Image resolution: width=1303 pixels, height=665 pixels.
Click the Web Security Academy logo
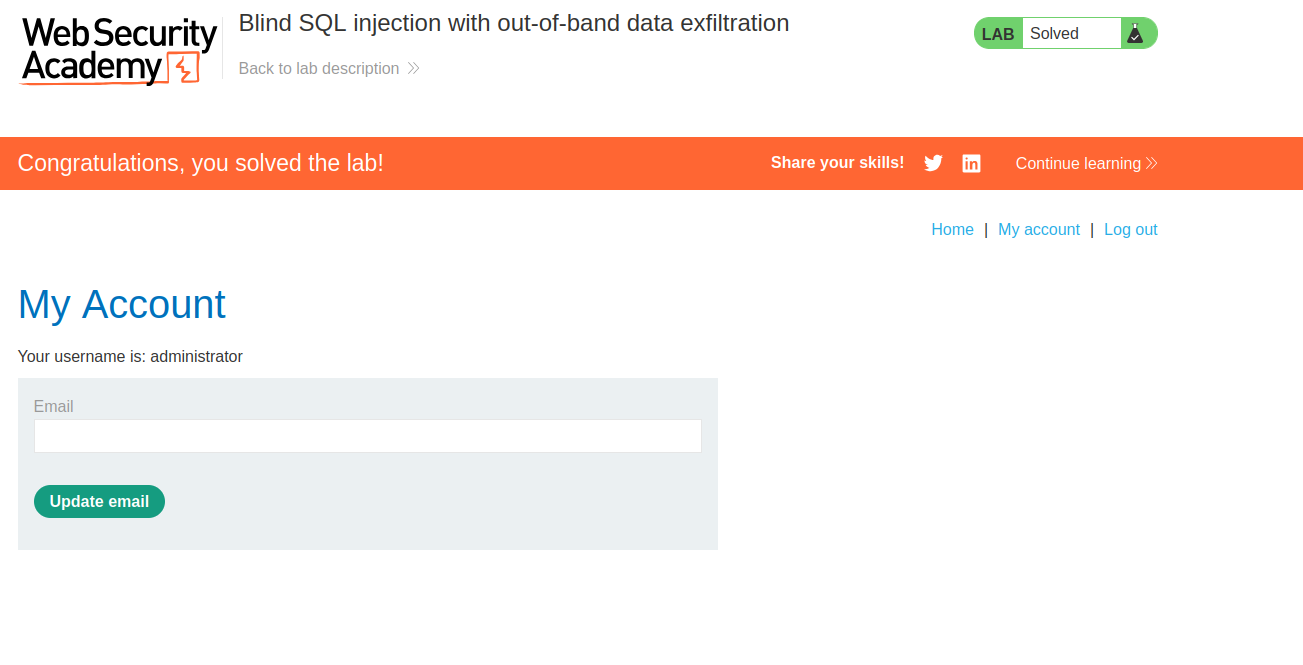[x=119, y=50]
